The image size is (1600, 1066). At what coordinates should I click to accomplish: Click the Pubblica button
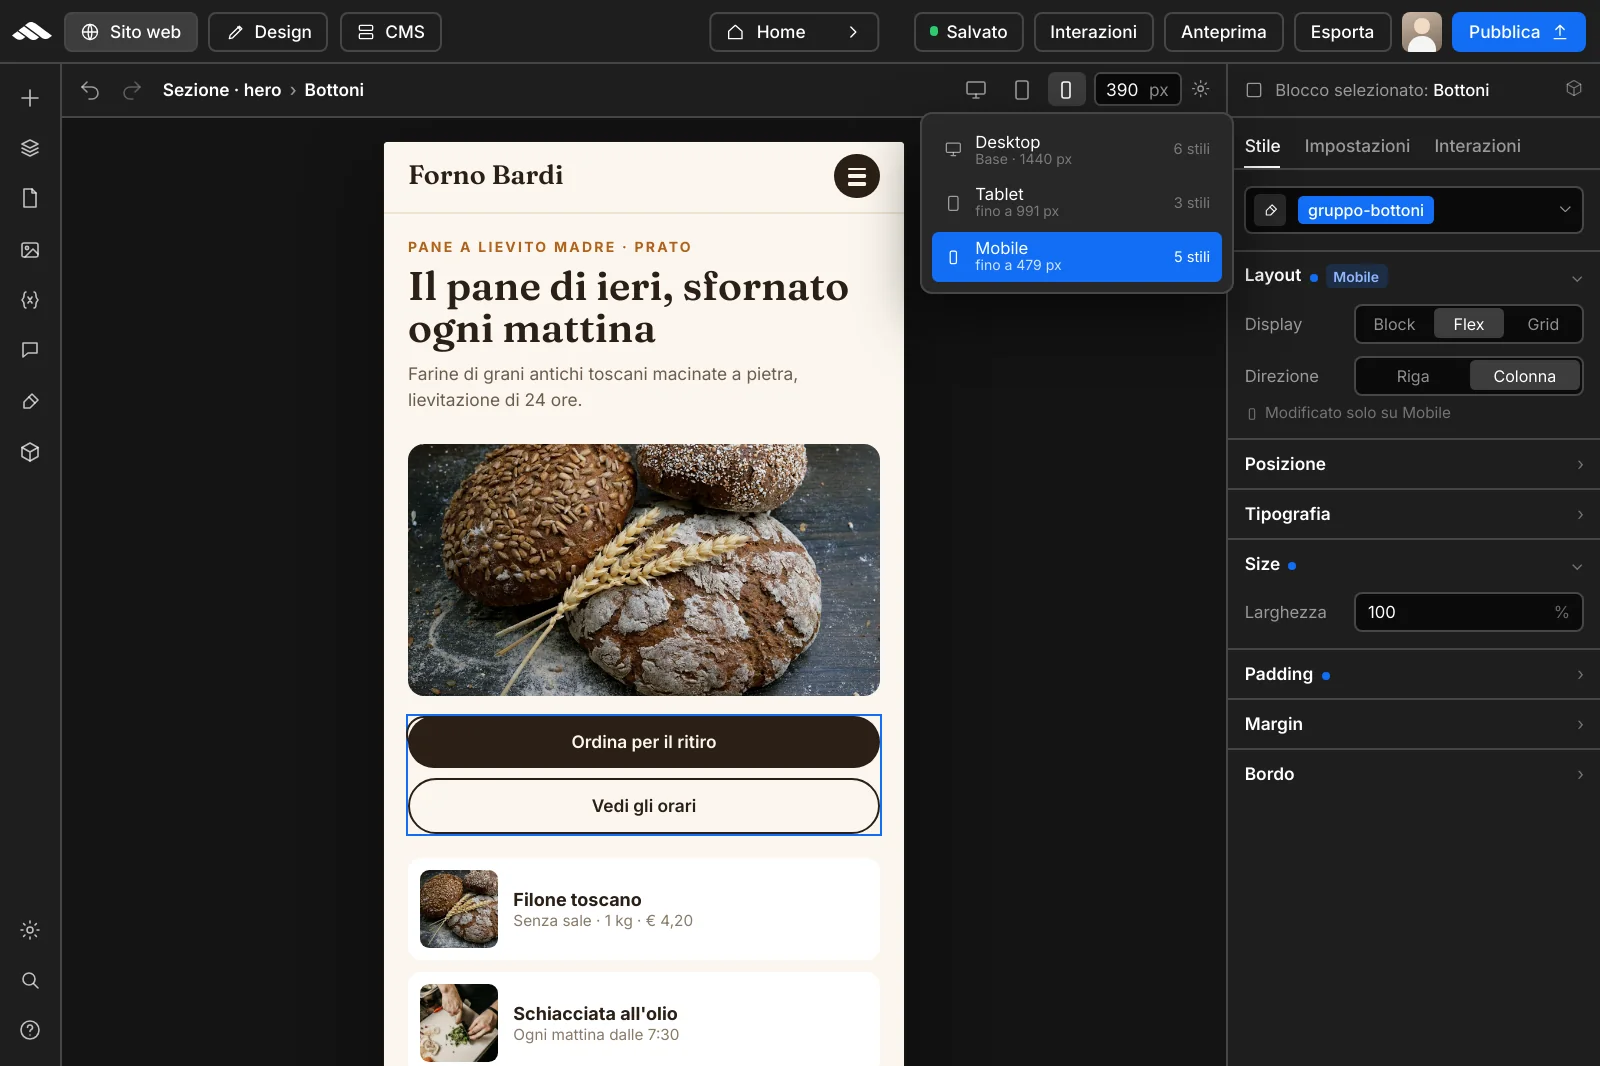pos(1518,32)
